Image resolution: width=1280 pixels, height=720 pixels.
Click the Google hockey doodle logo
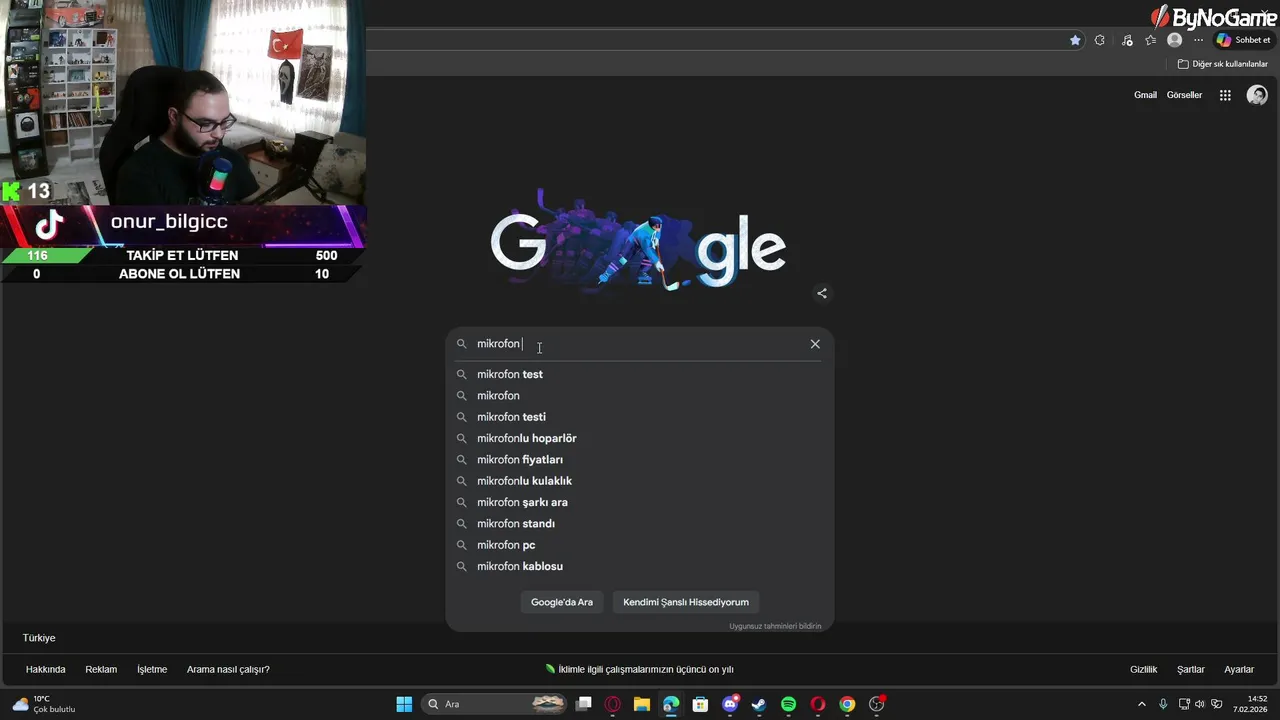click(638, 240)
